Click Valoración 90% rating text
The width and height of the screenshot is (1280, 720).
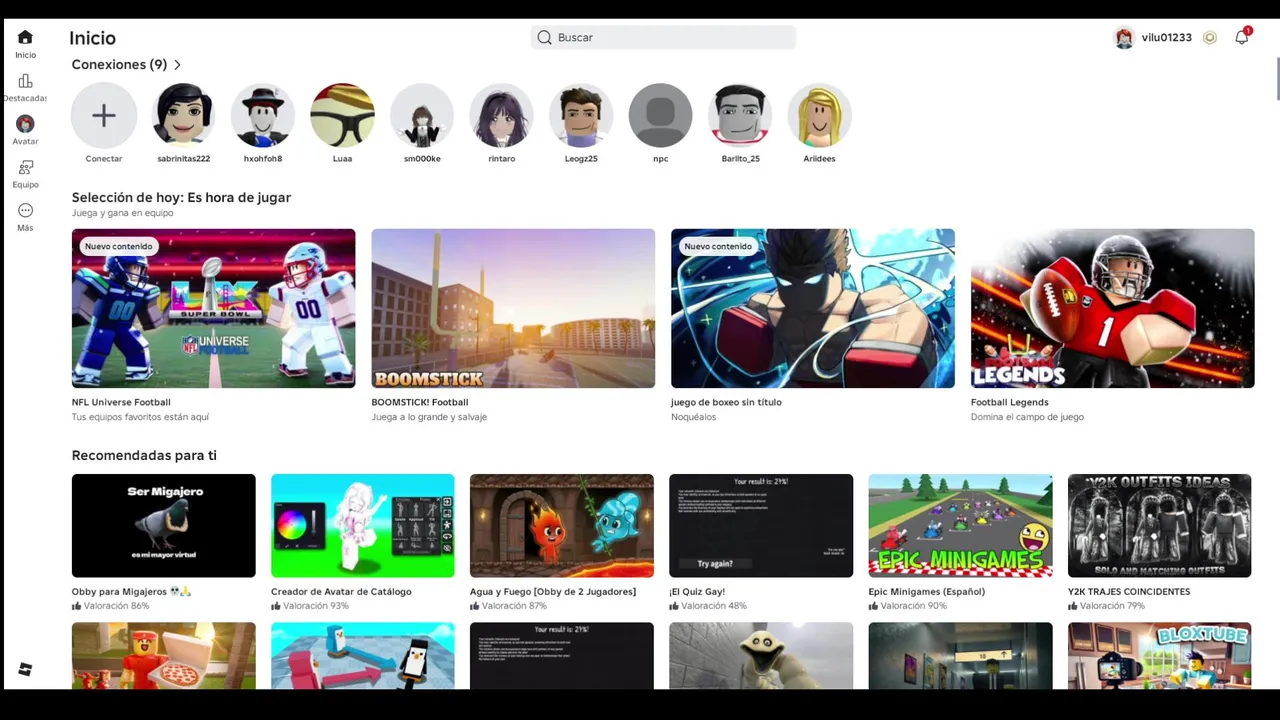point(913,606)
